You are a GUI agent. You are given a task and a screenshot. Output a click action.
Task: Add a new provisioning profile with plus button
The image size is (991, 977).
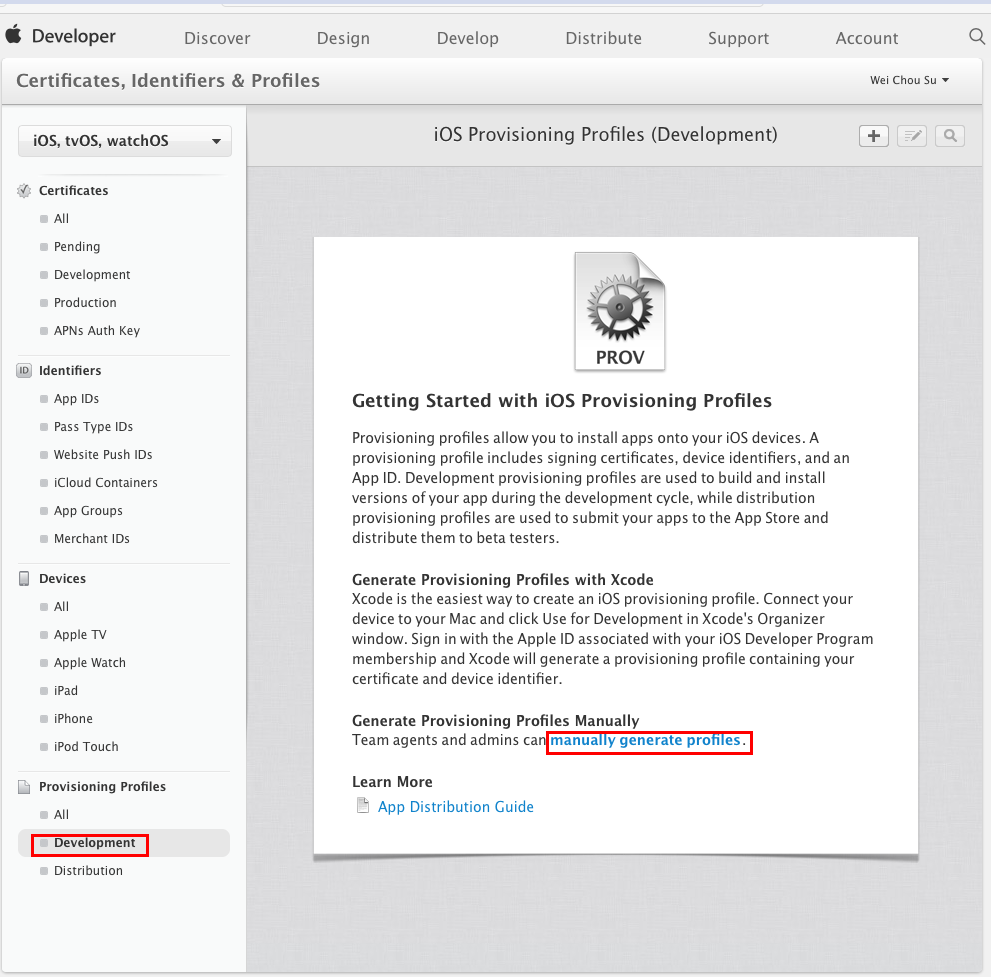[873, 136]
